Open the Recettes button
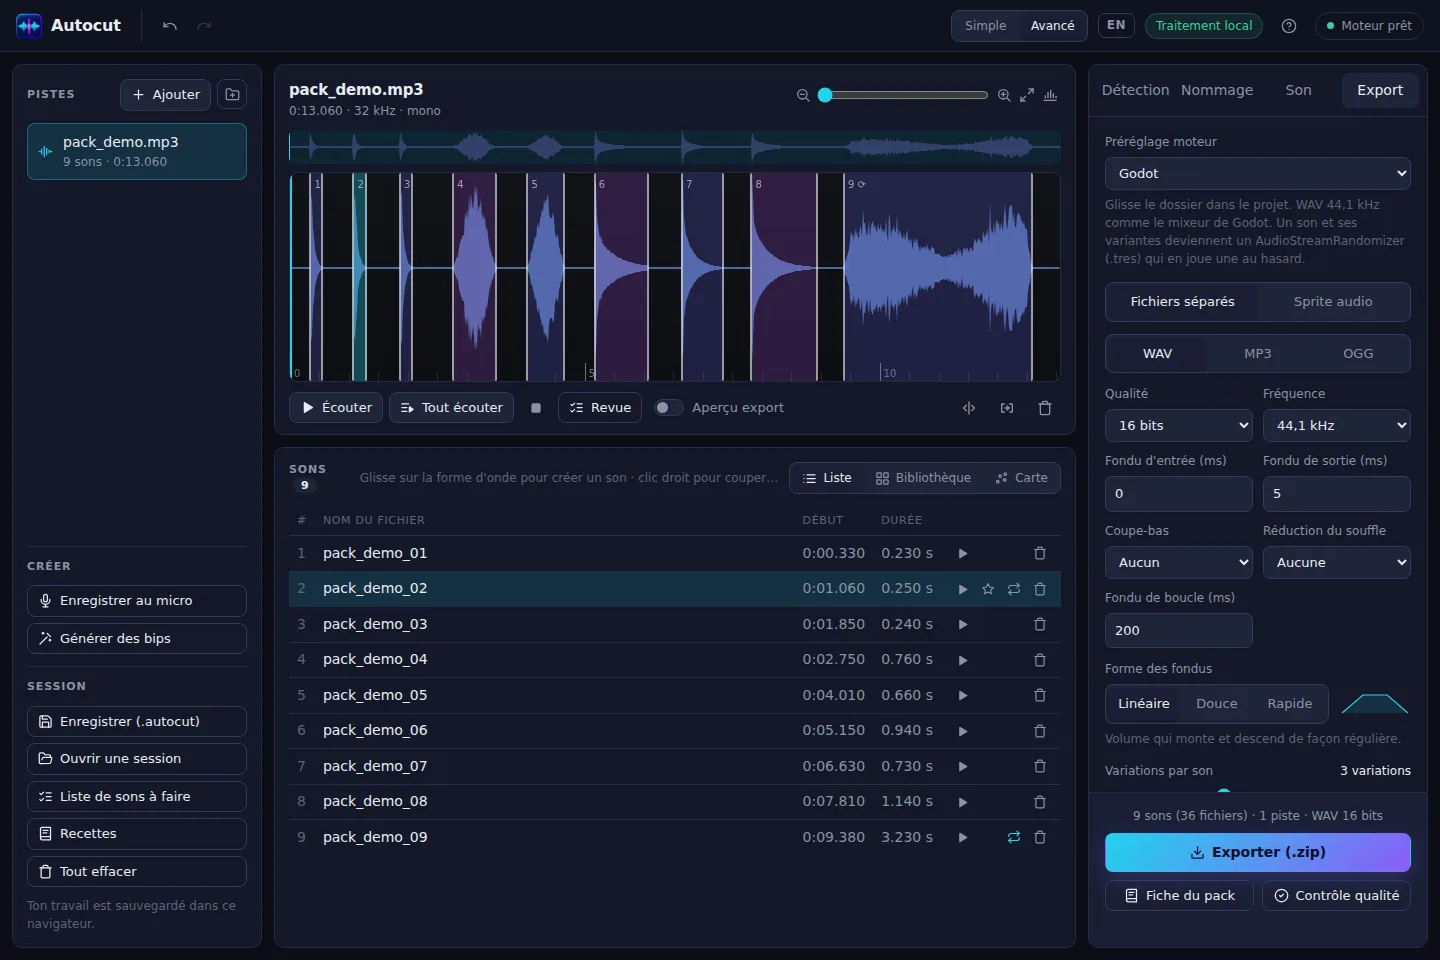The image size is (1440, 960). (x=137, y=834)
